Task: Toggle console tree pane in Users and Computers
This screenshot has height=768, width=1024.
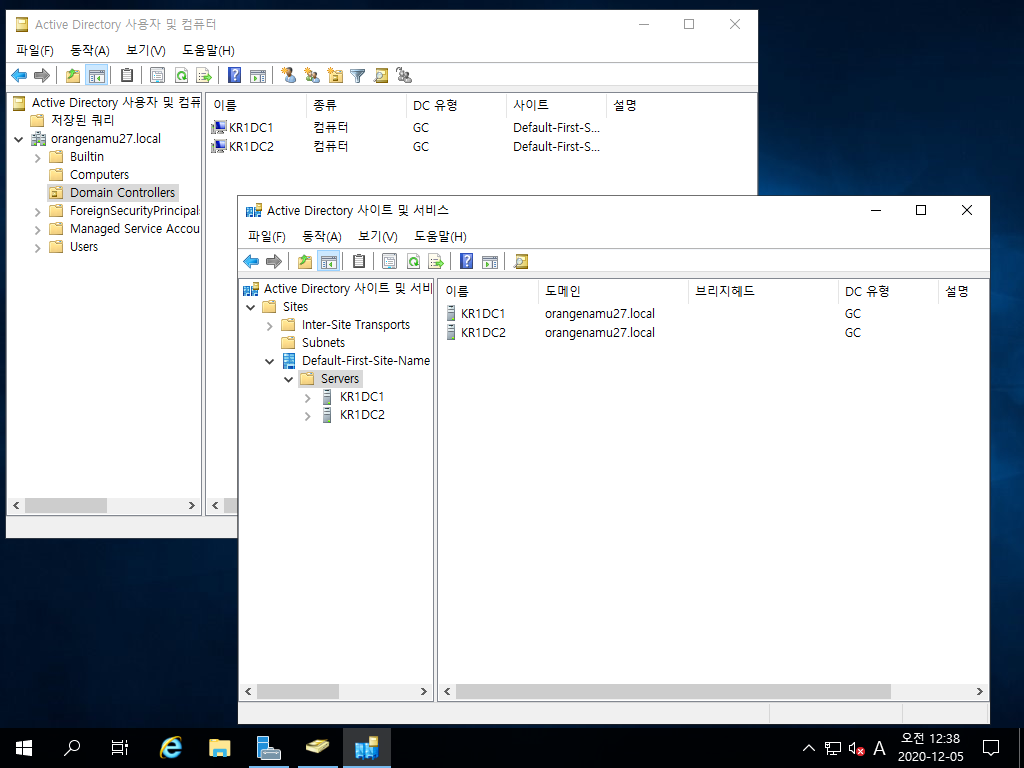Action: pos(97,76)
